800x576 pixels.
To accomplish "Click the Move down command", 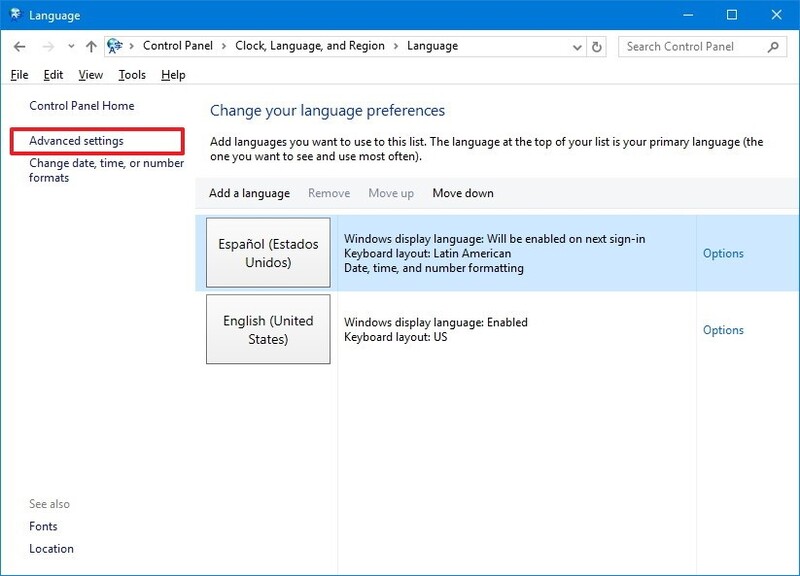I will point(463,193).
